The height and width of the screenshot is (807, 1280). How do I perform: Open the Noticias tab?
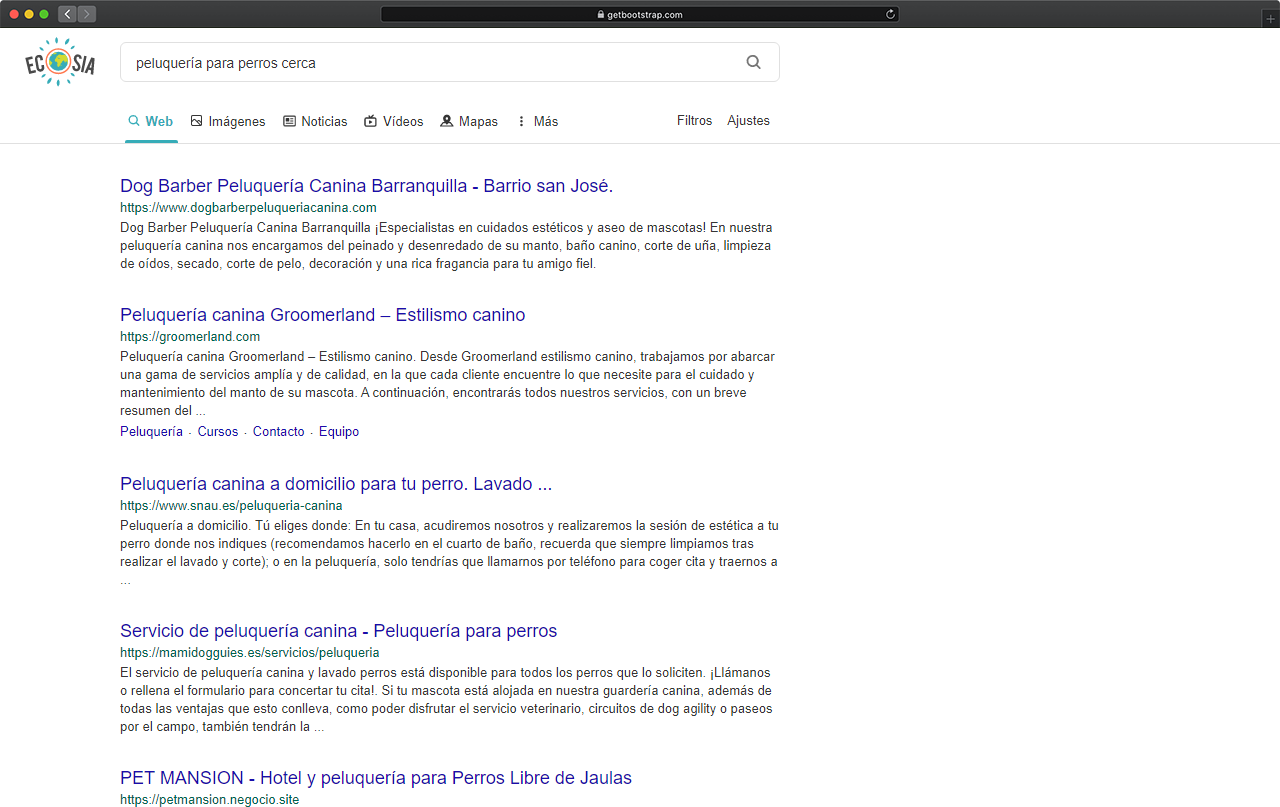click(x=315, y=121)
